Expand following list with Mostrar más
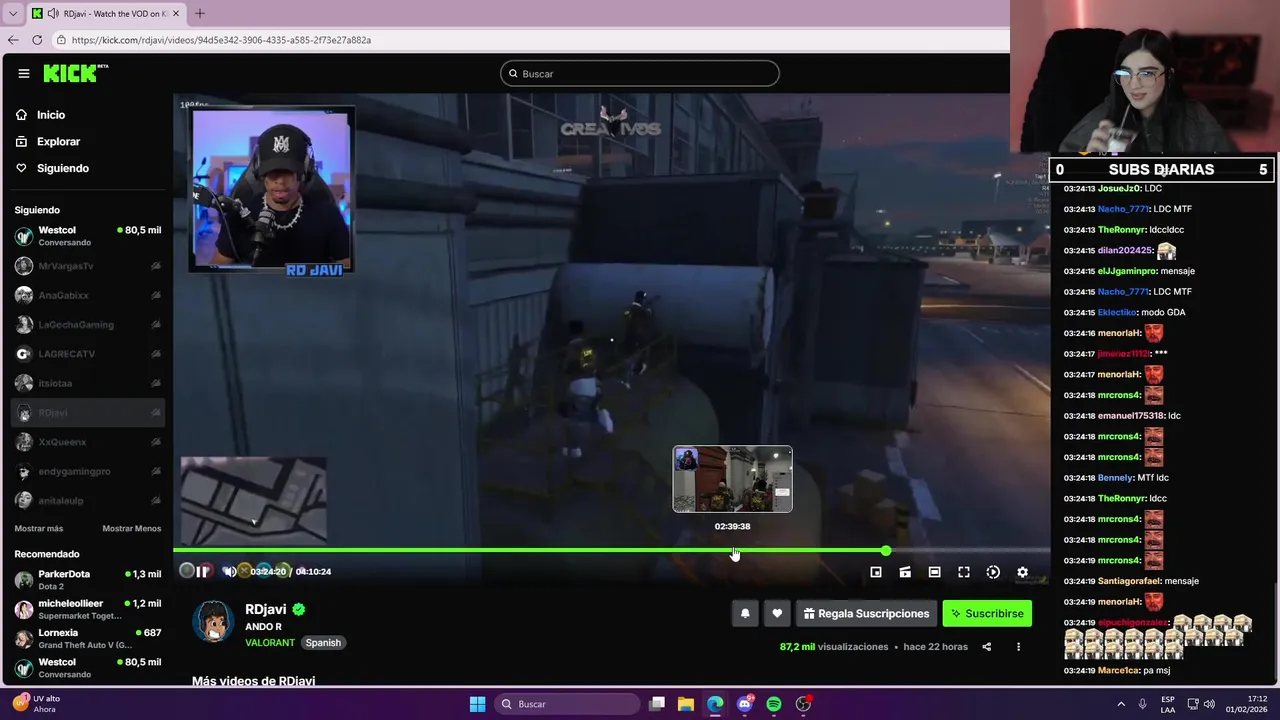 (39, 528)
